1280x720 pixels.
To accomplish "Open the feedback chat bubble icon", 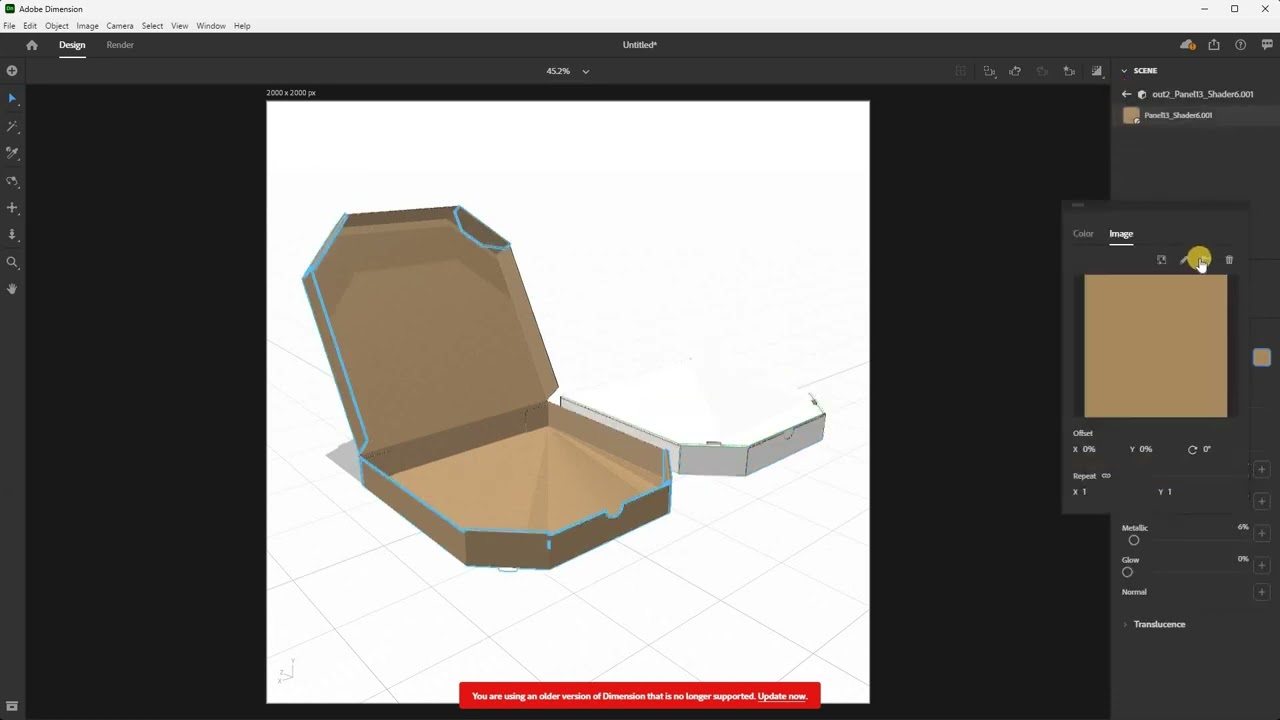I will 1267,45.
